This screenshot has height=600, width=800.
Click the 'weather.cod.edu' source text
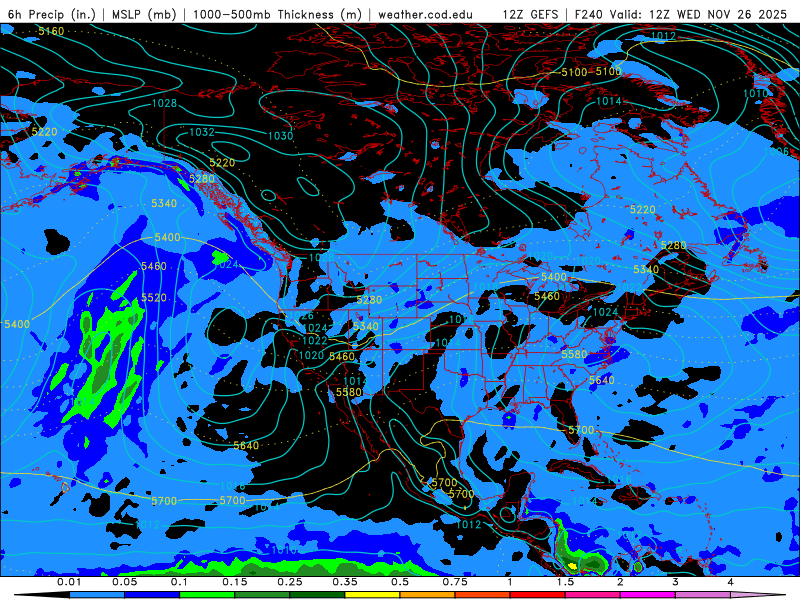tap(425, 14)
